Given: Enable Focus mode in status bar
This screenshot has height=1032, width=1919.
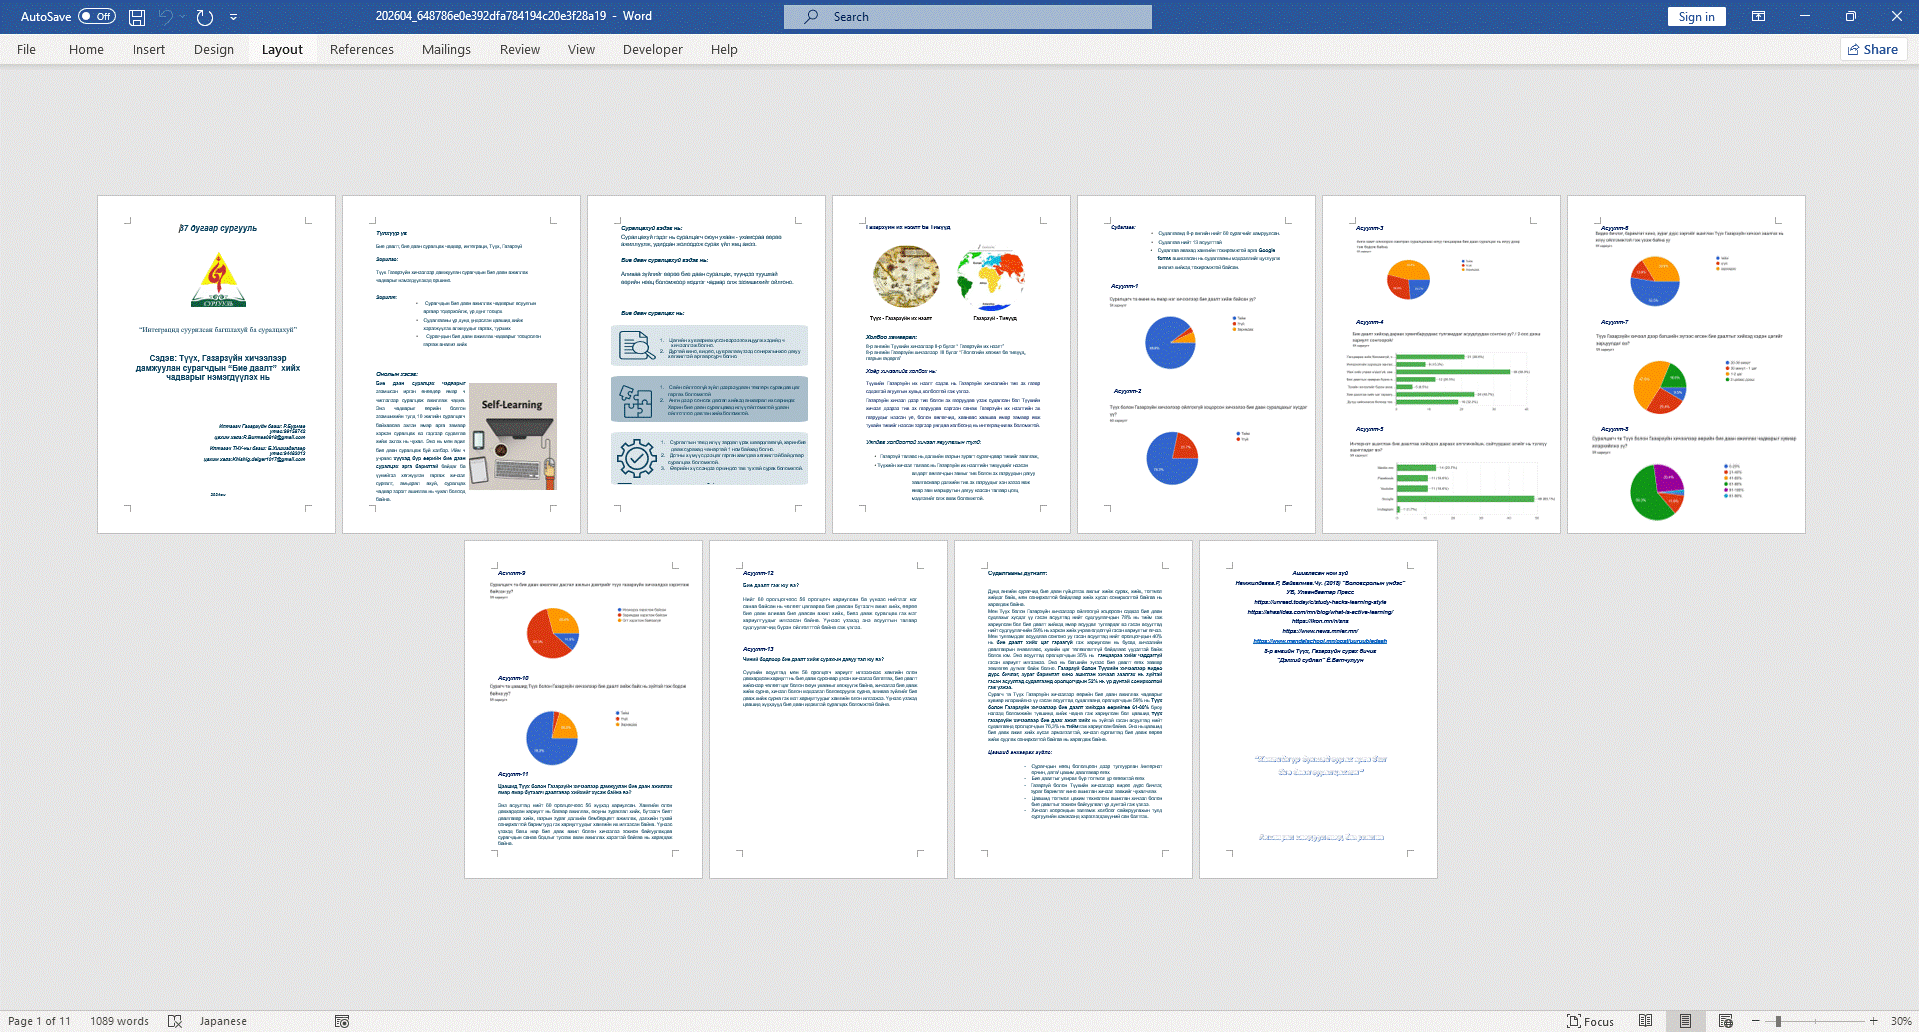Looking at the screenshot, I should tap(1590, 1021).
